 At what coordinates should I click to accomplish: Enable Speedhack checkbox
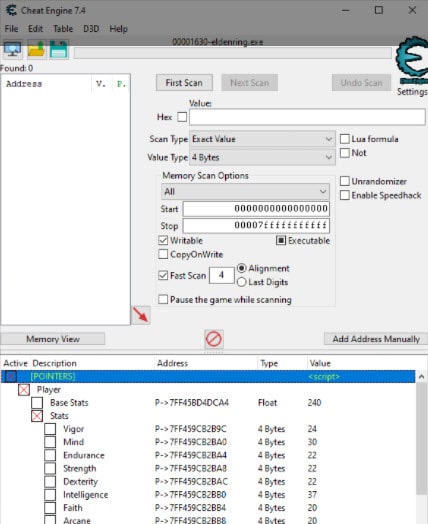[x=344, y=195]
